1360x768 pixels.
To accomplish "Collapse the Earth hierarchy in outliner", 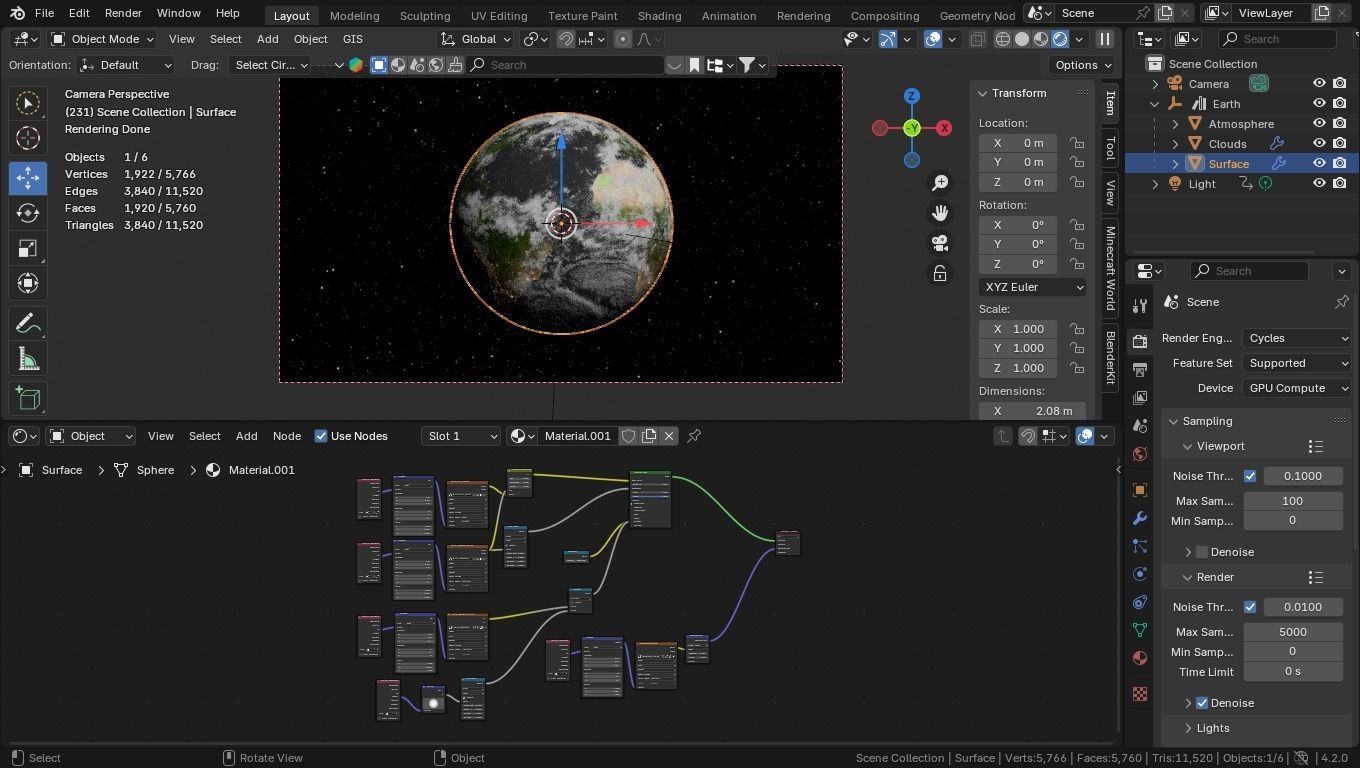I will pos(1155,104).
